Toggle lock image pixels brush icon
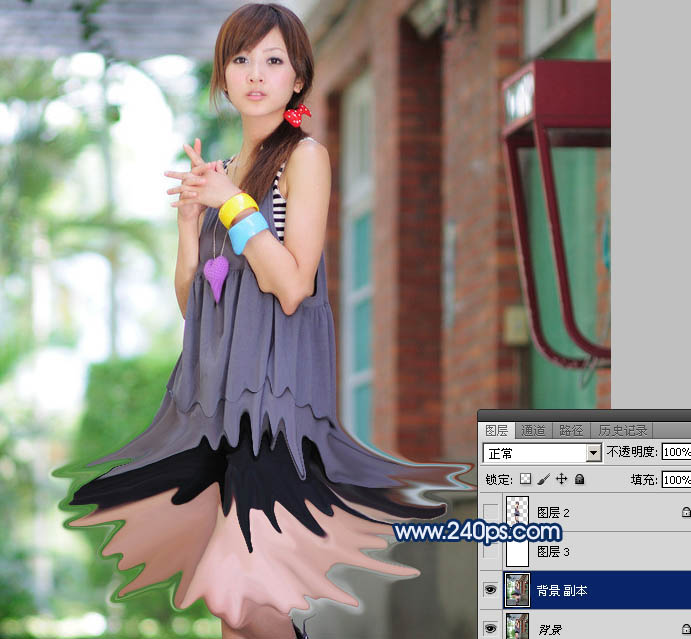This screenshot has width=691, height=639. point(544,479)
